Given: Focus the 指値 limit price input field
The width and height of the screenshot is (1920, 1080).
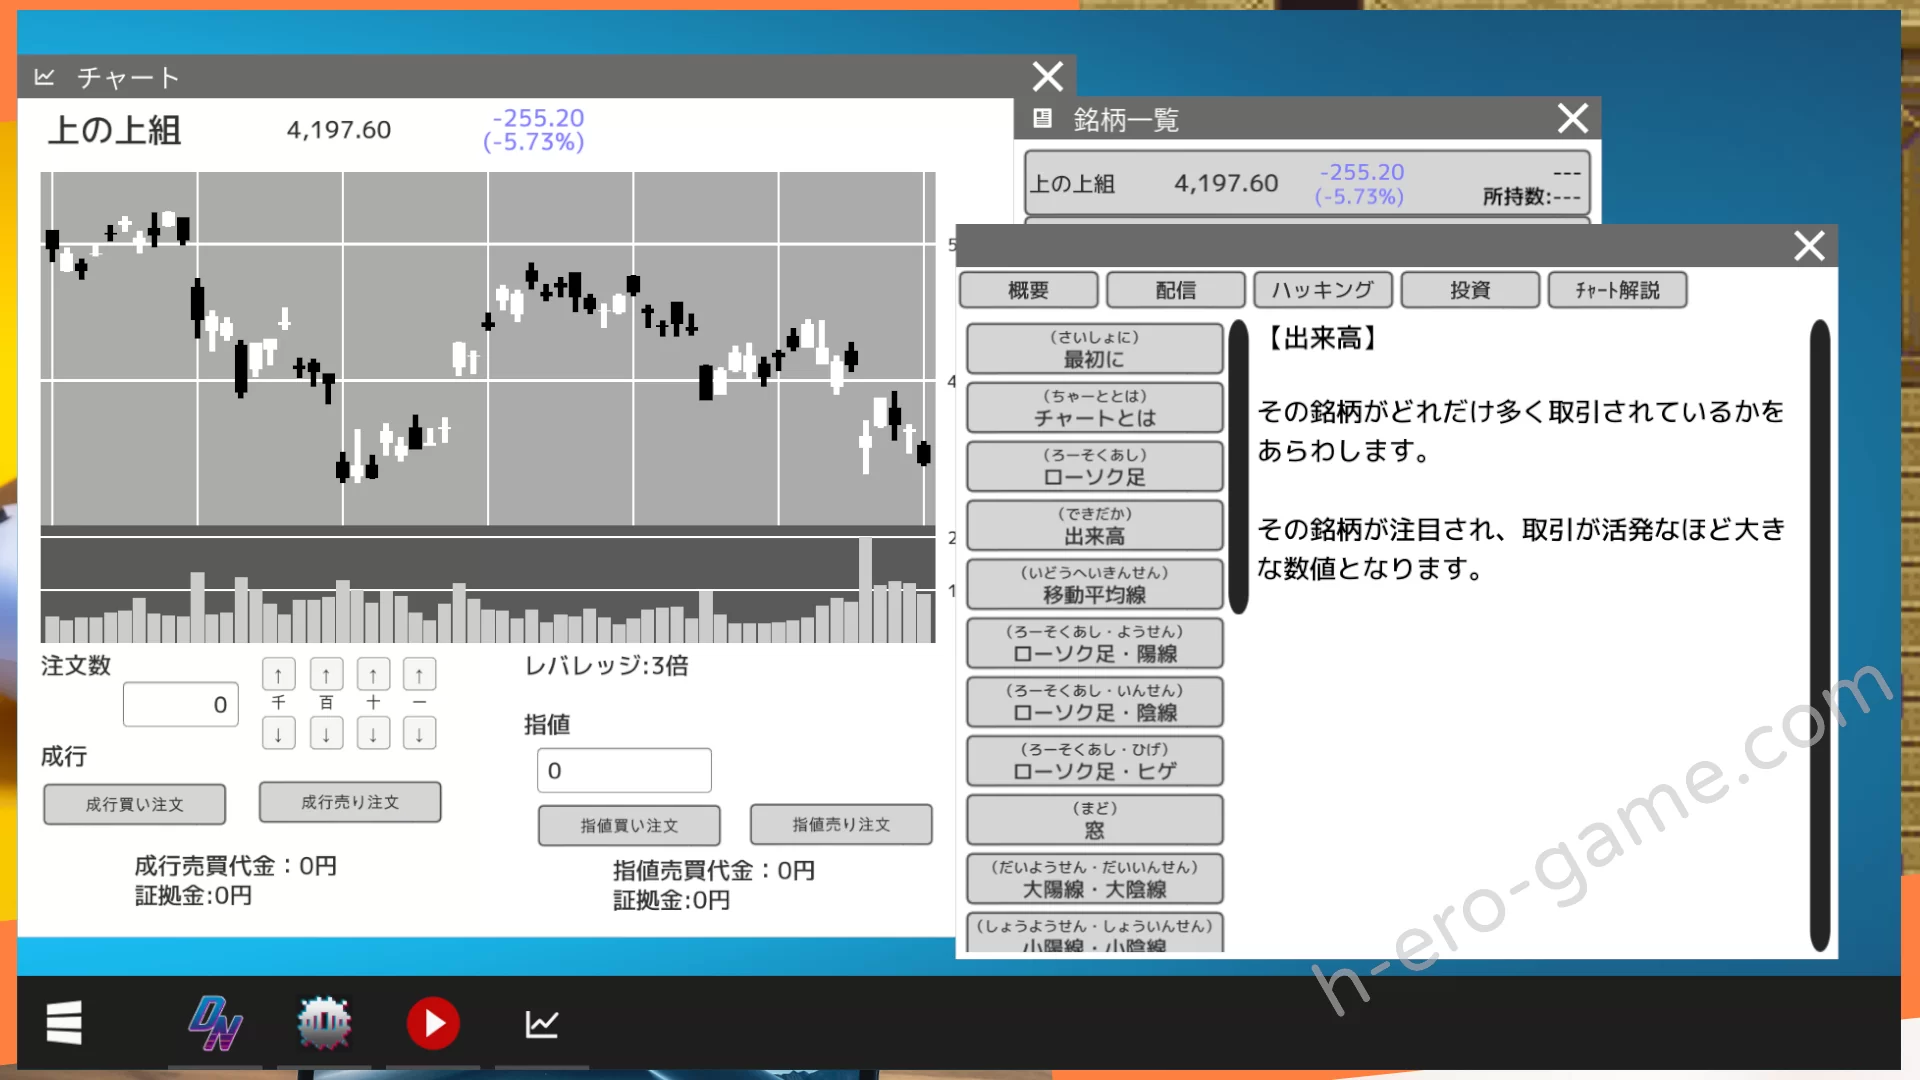Looking at the screenshot, I should click(624, 770).
